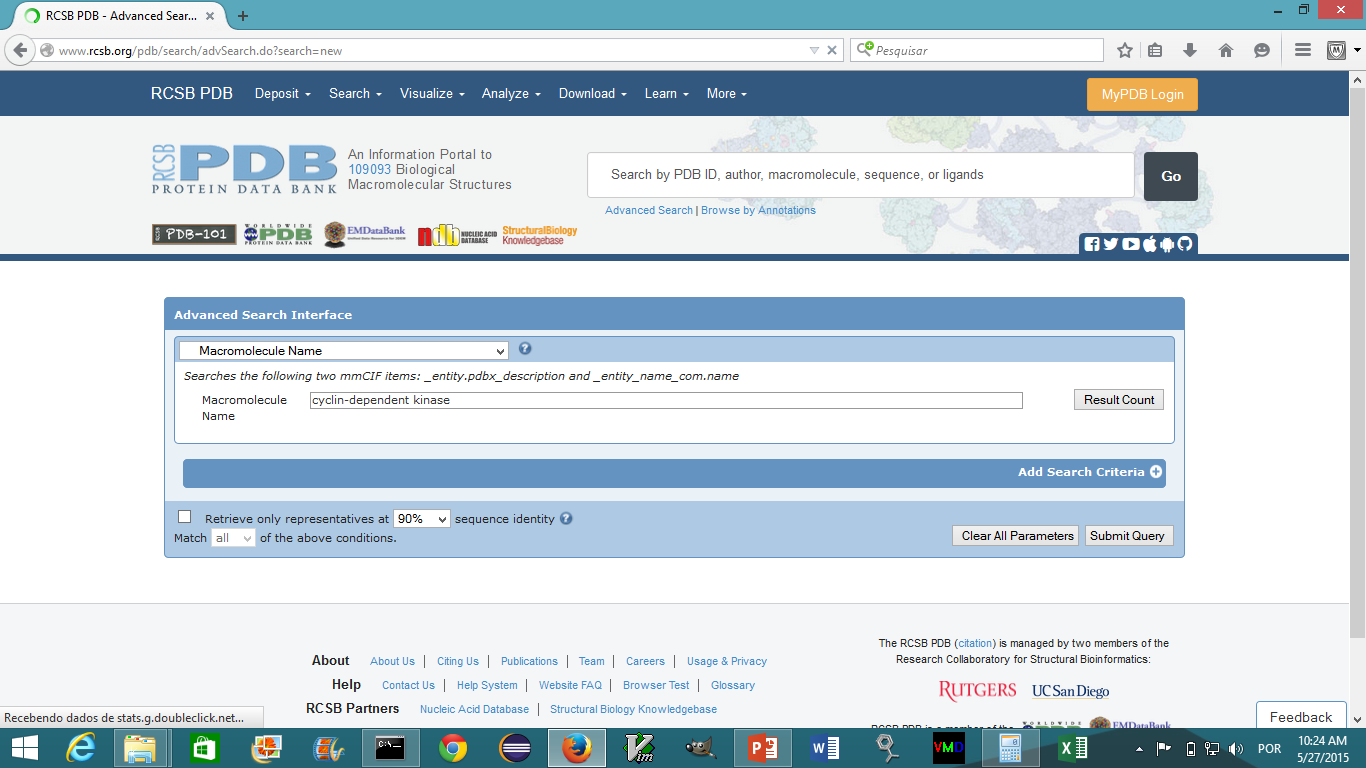Click the Go search button
The image size is (1366, 768).
tap(1171, 176)
